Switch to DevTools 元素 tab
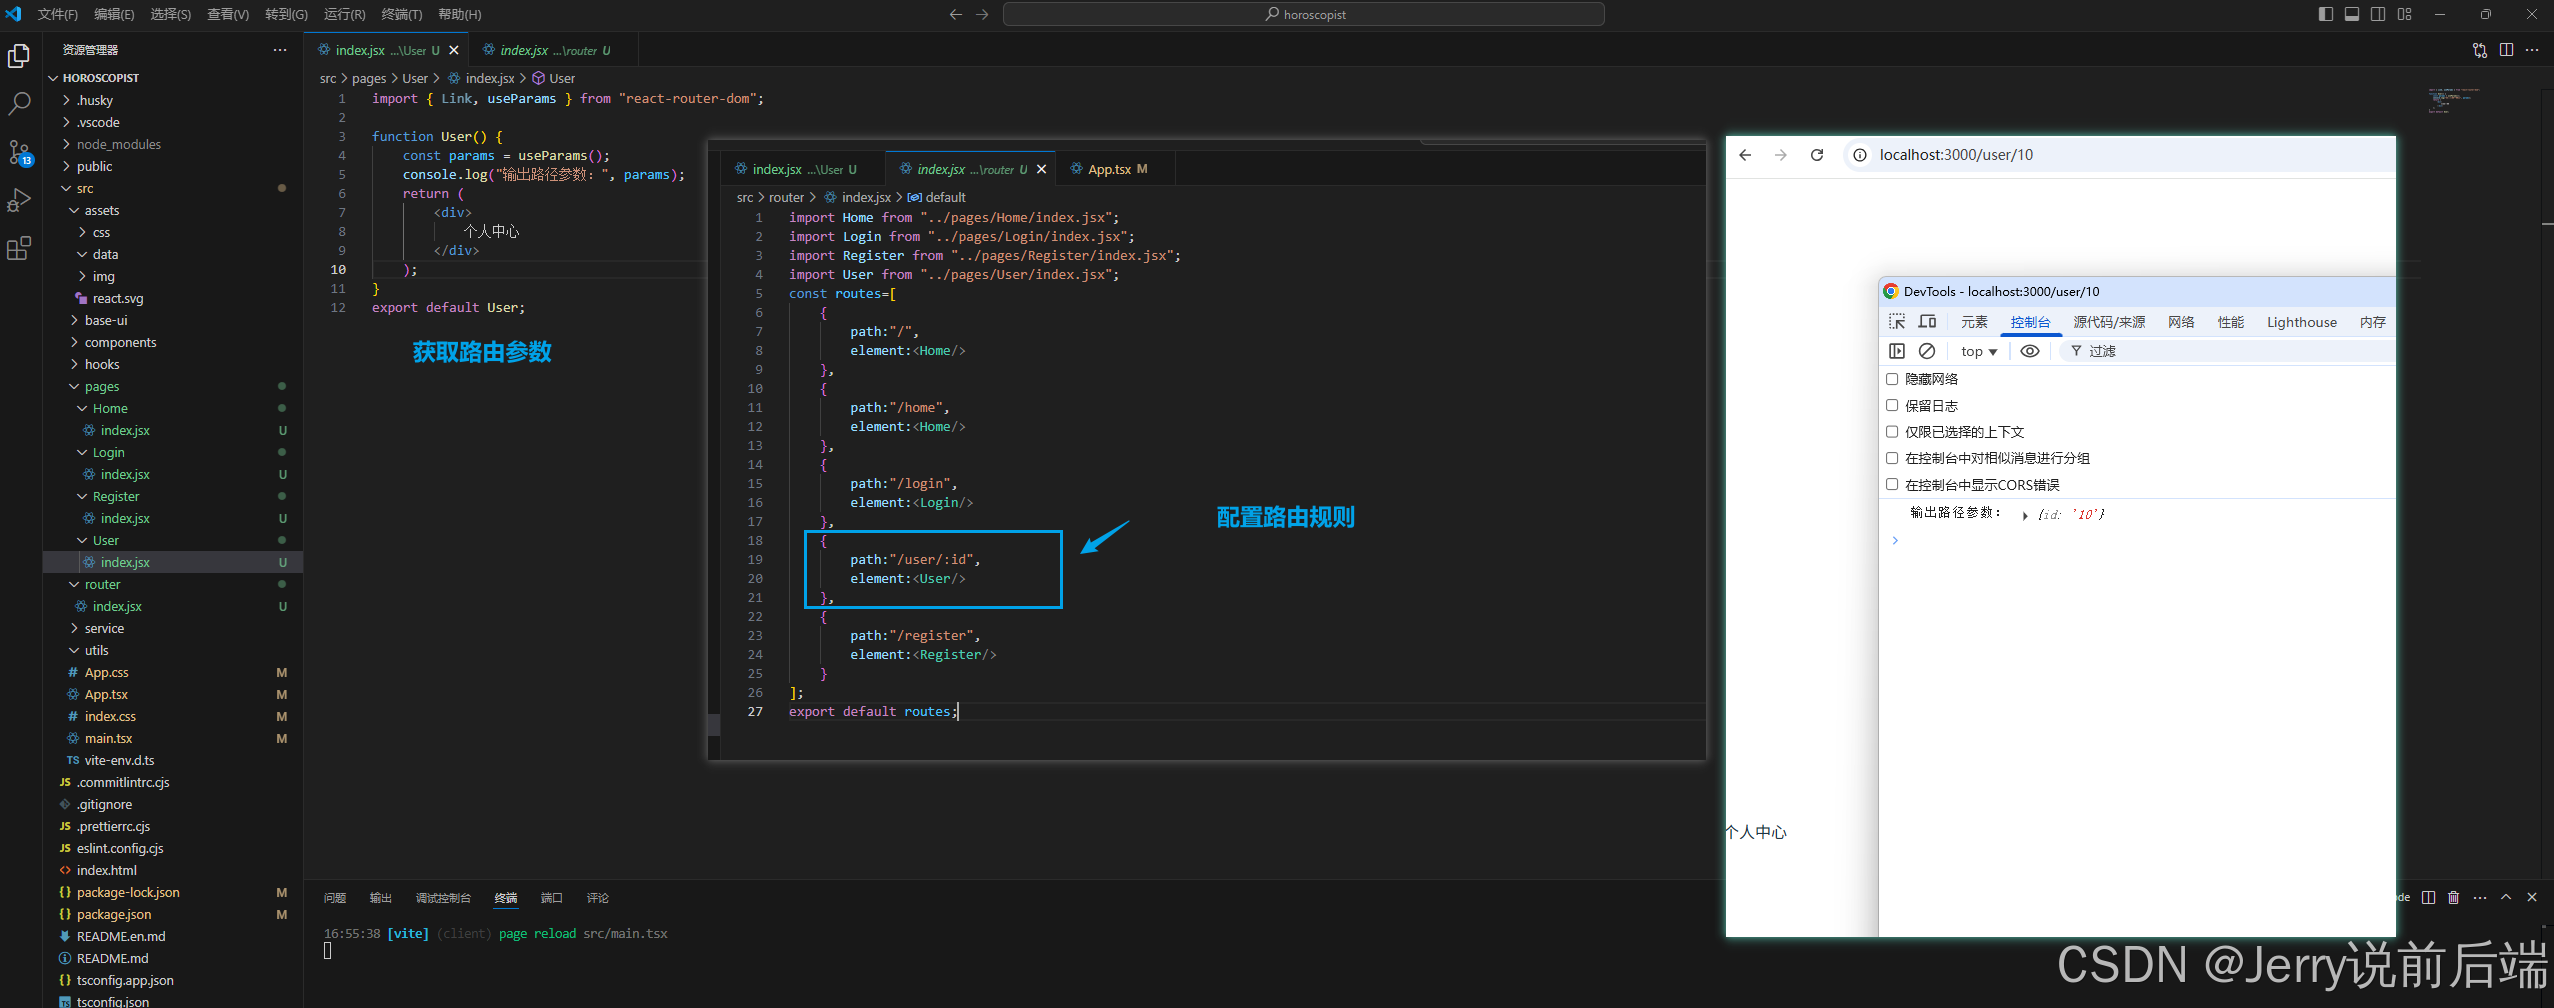The height and width of the screenshot is (1008, 2554). pos(1974,322)
